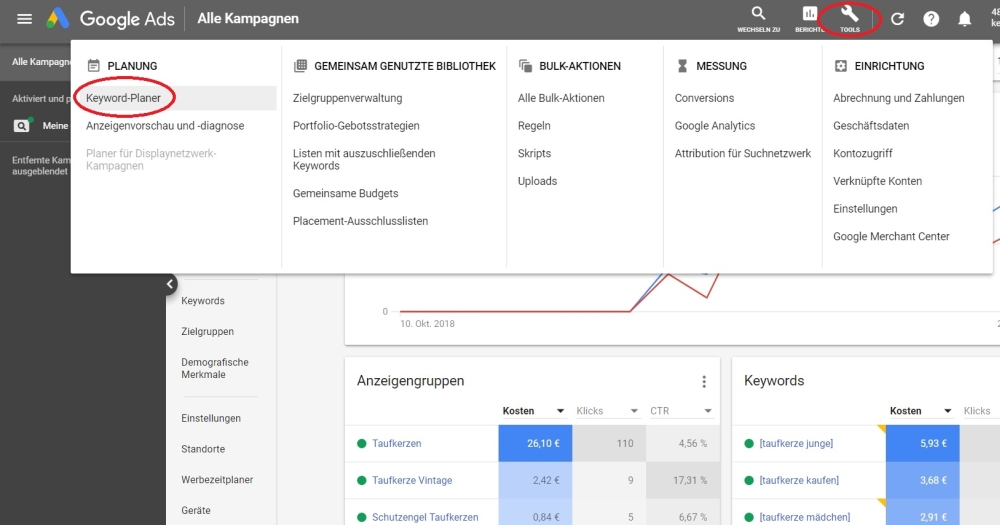This screenshot has width=1000, height=525.
Task: Select Keywords in the side navigation
Action: click(x=203, y=301)
